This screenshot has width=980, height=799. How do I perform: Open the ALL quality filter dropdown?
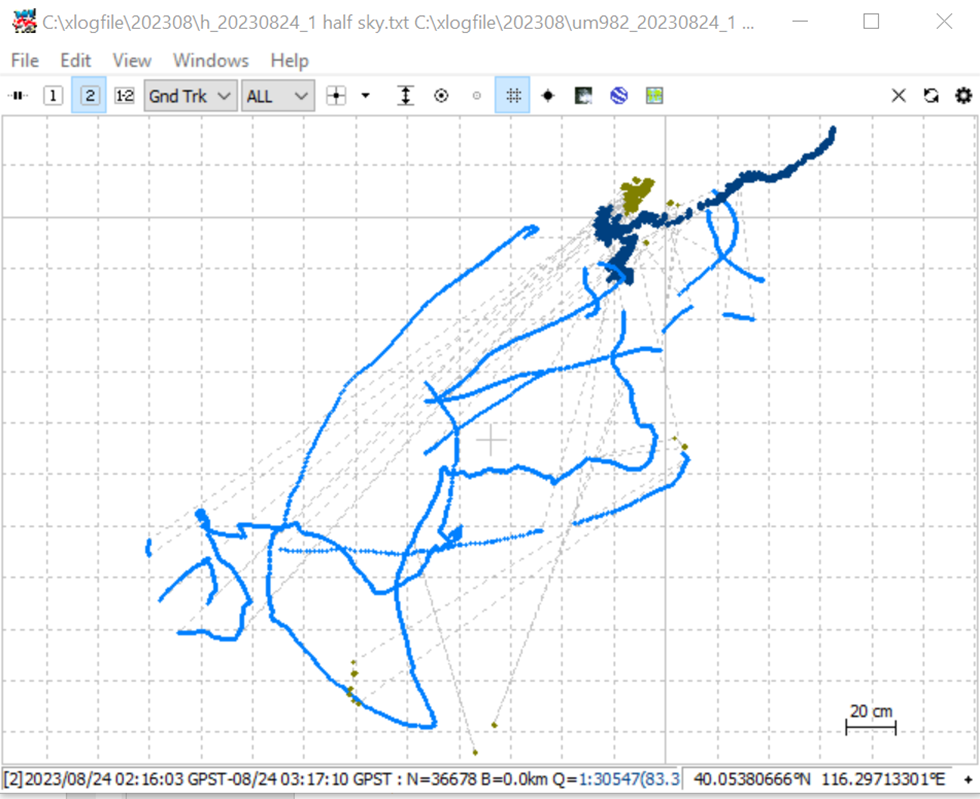278,96
